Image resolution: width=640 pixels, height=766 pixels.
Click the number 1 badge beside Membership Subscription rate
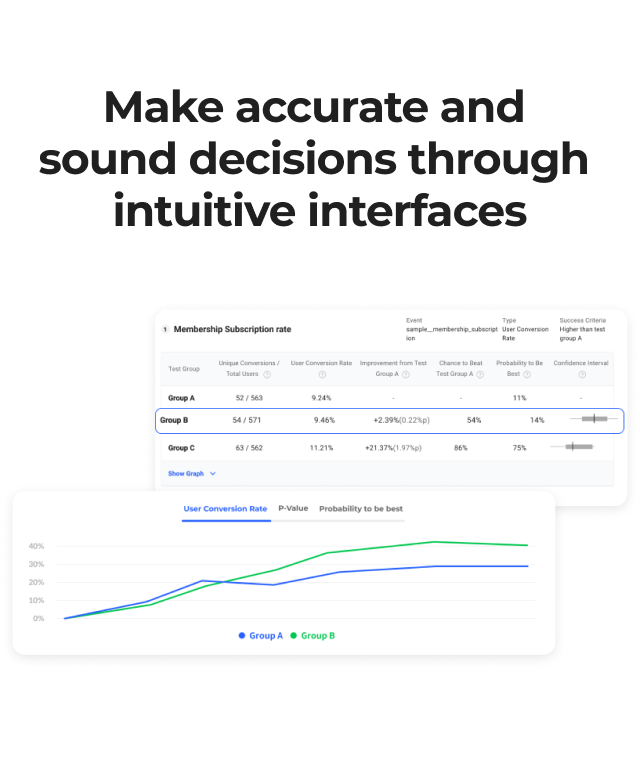point(165,329)
